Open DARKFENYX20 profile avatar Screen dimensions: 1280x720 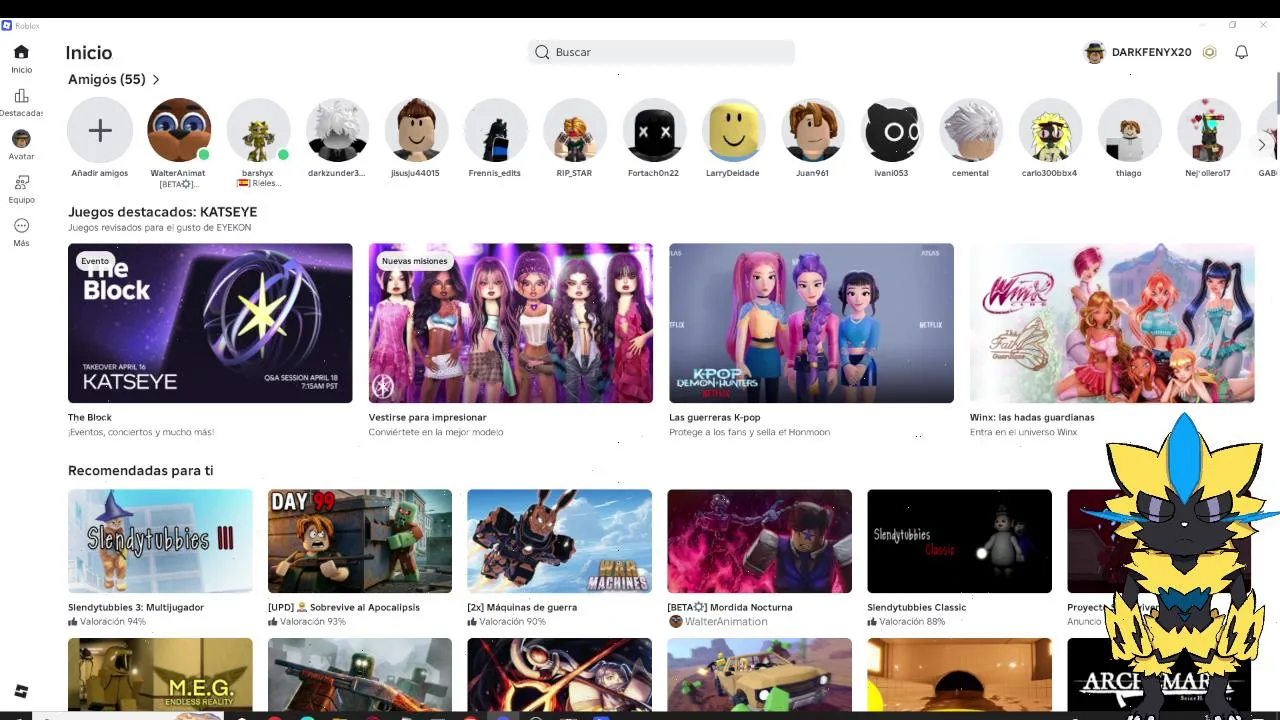(1094, 52)
